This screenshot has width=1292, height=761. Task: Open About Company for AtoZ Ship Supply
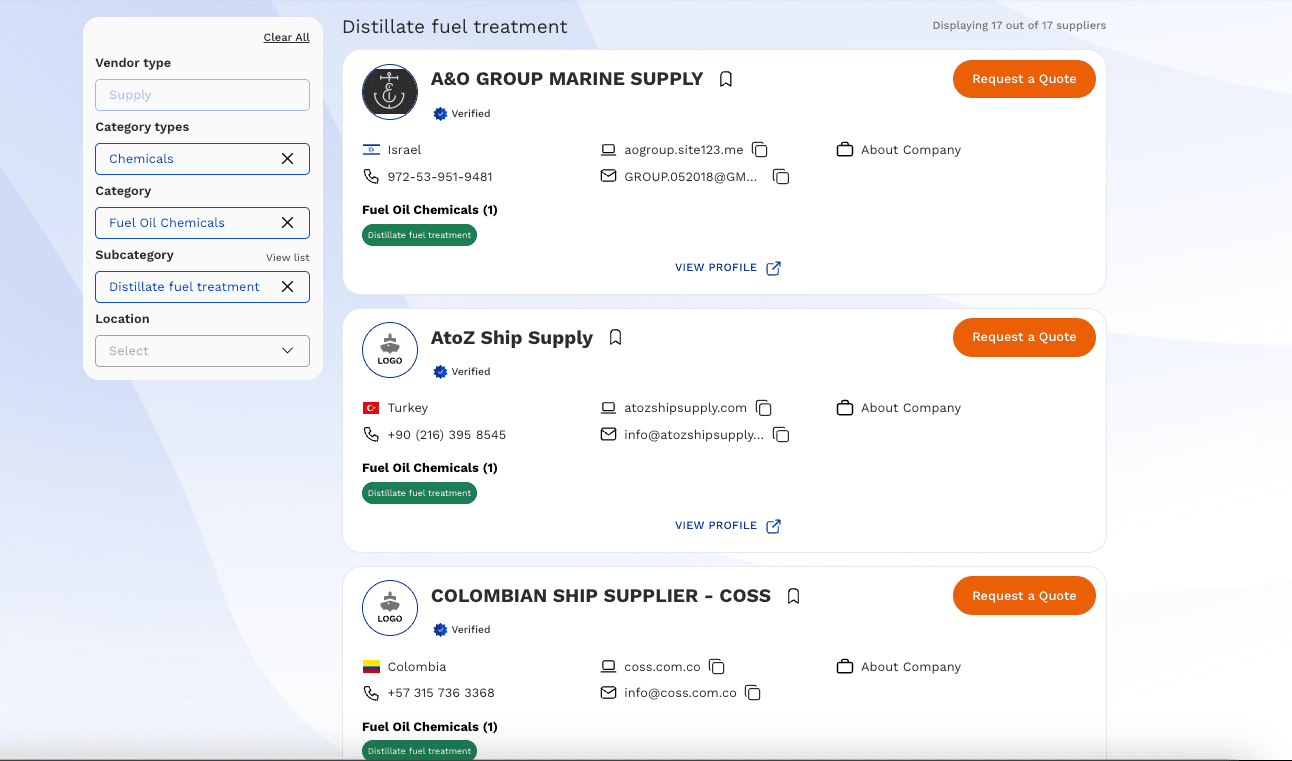click(x=899, y=408)
